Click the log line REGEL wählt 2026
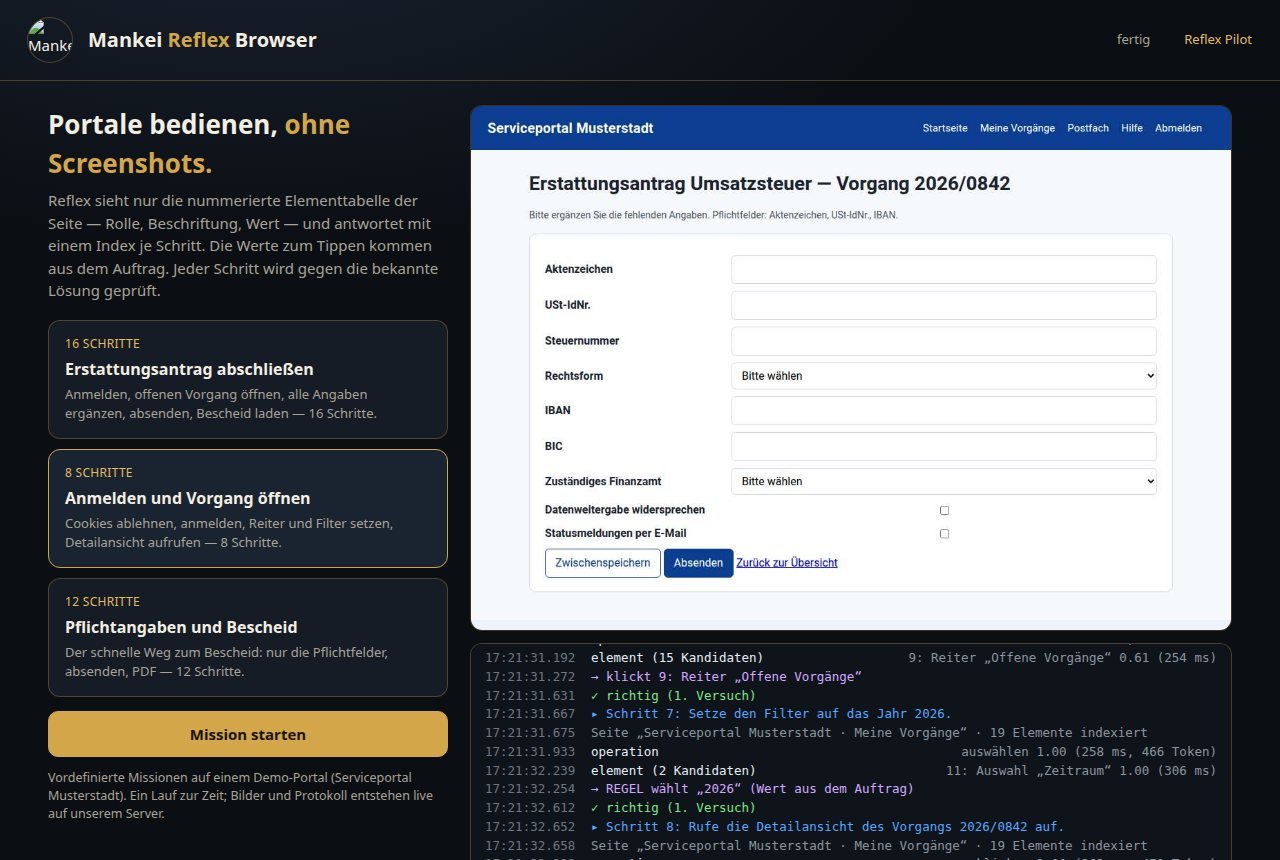 click(x=752, y=789)
